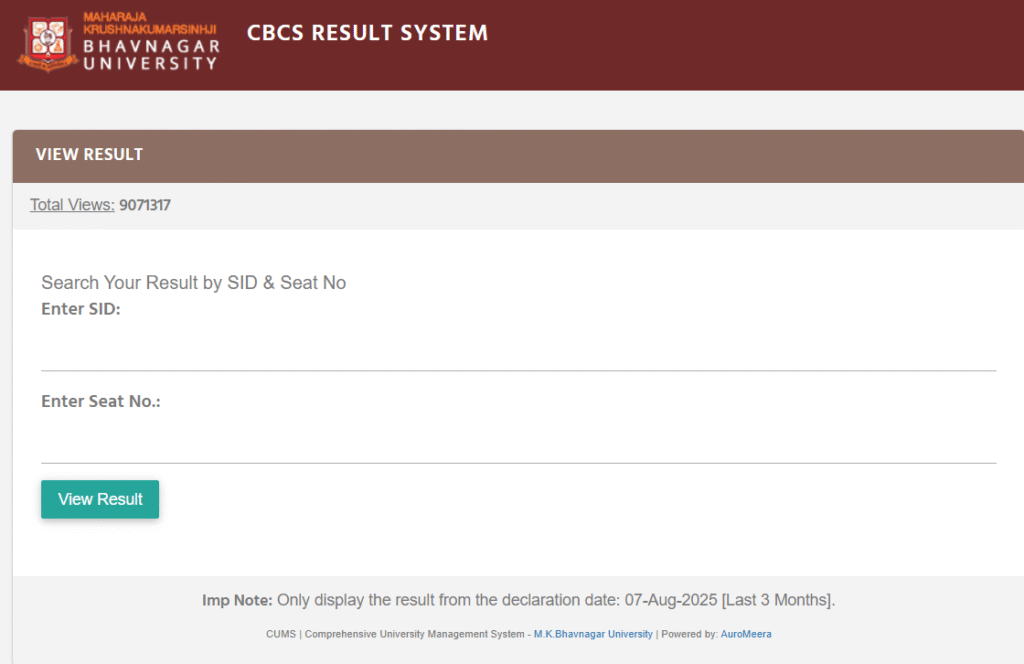This screenshot has width=1024, height=664.
Task: Click the declaration date 07-Aug-2025
Action: click(x=676, y=600)
